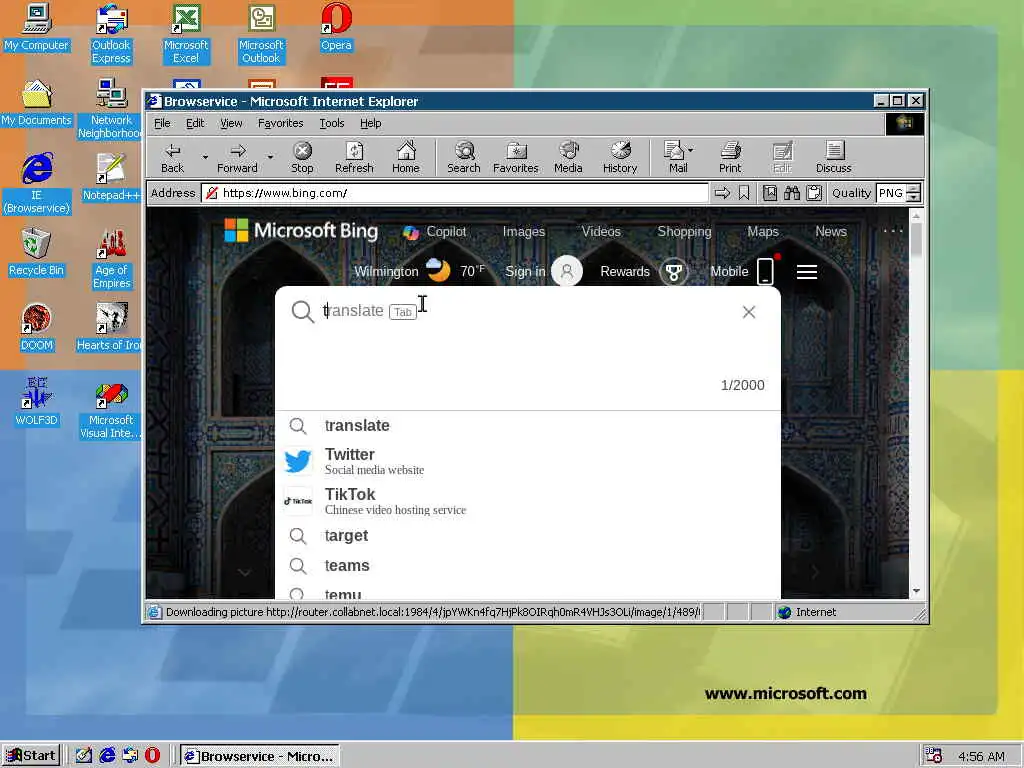Open Rewards trophy icon
This screenshot has height=768, width=1024.
(673, 272)
